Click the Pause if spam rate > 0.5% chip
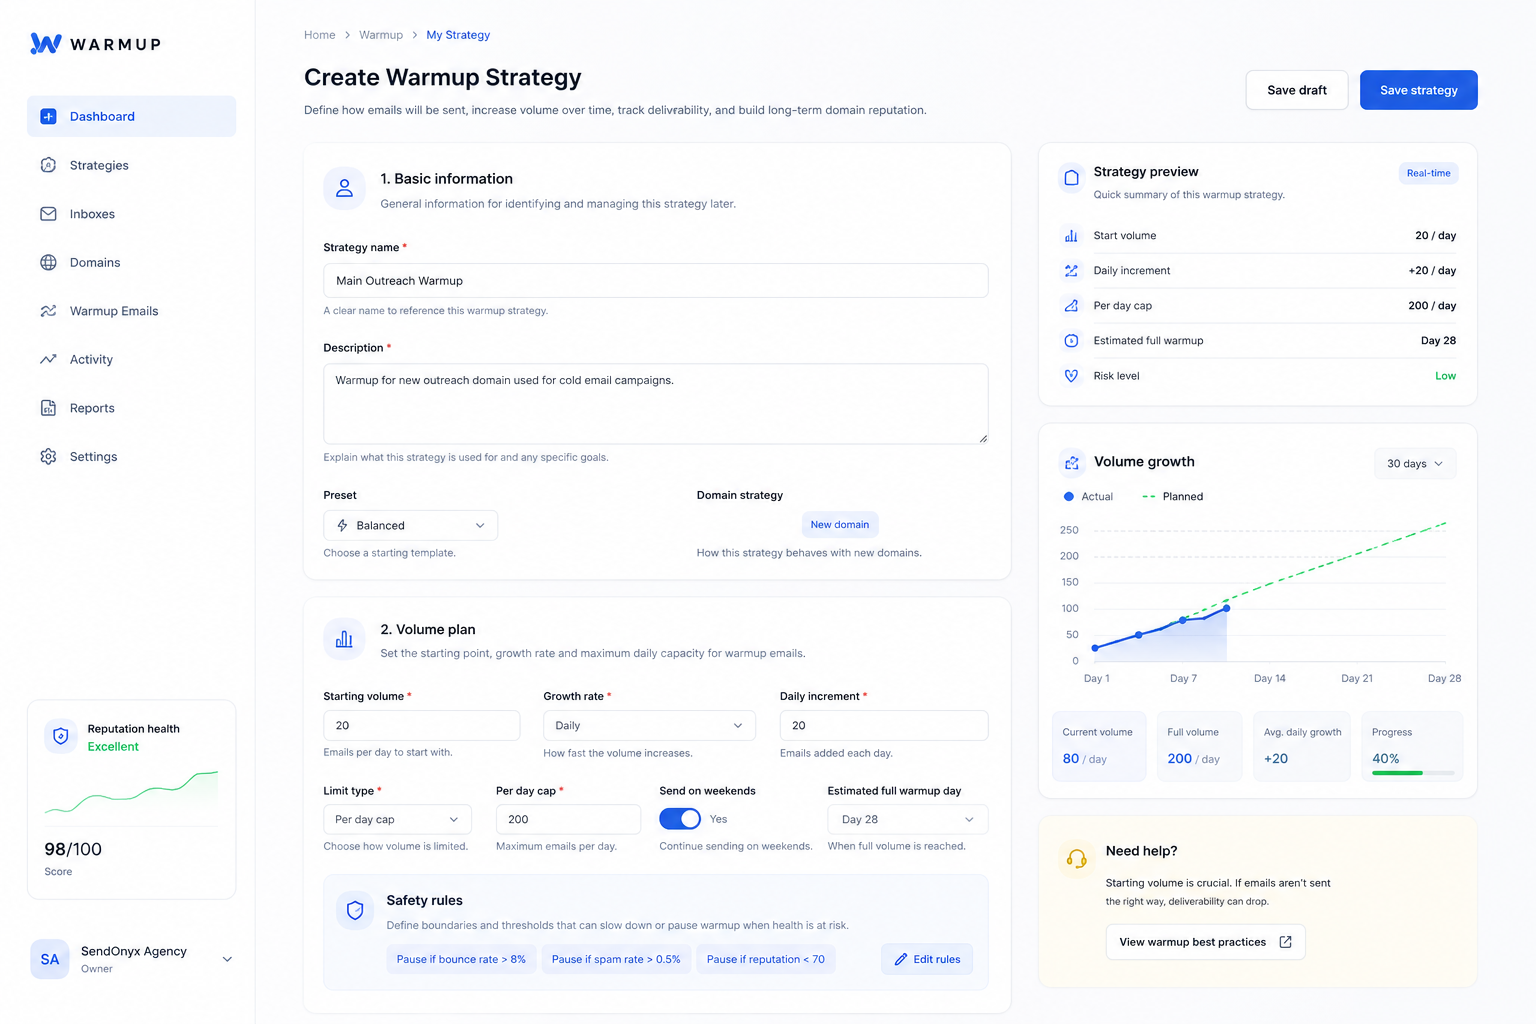The width and height of the screenshot is (1536, 1024). (x=616, y=959)
